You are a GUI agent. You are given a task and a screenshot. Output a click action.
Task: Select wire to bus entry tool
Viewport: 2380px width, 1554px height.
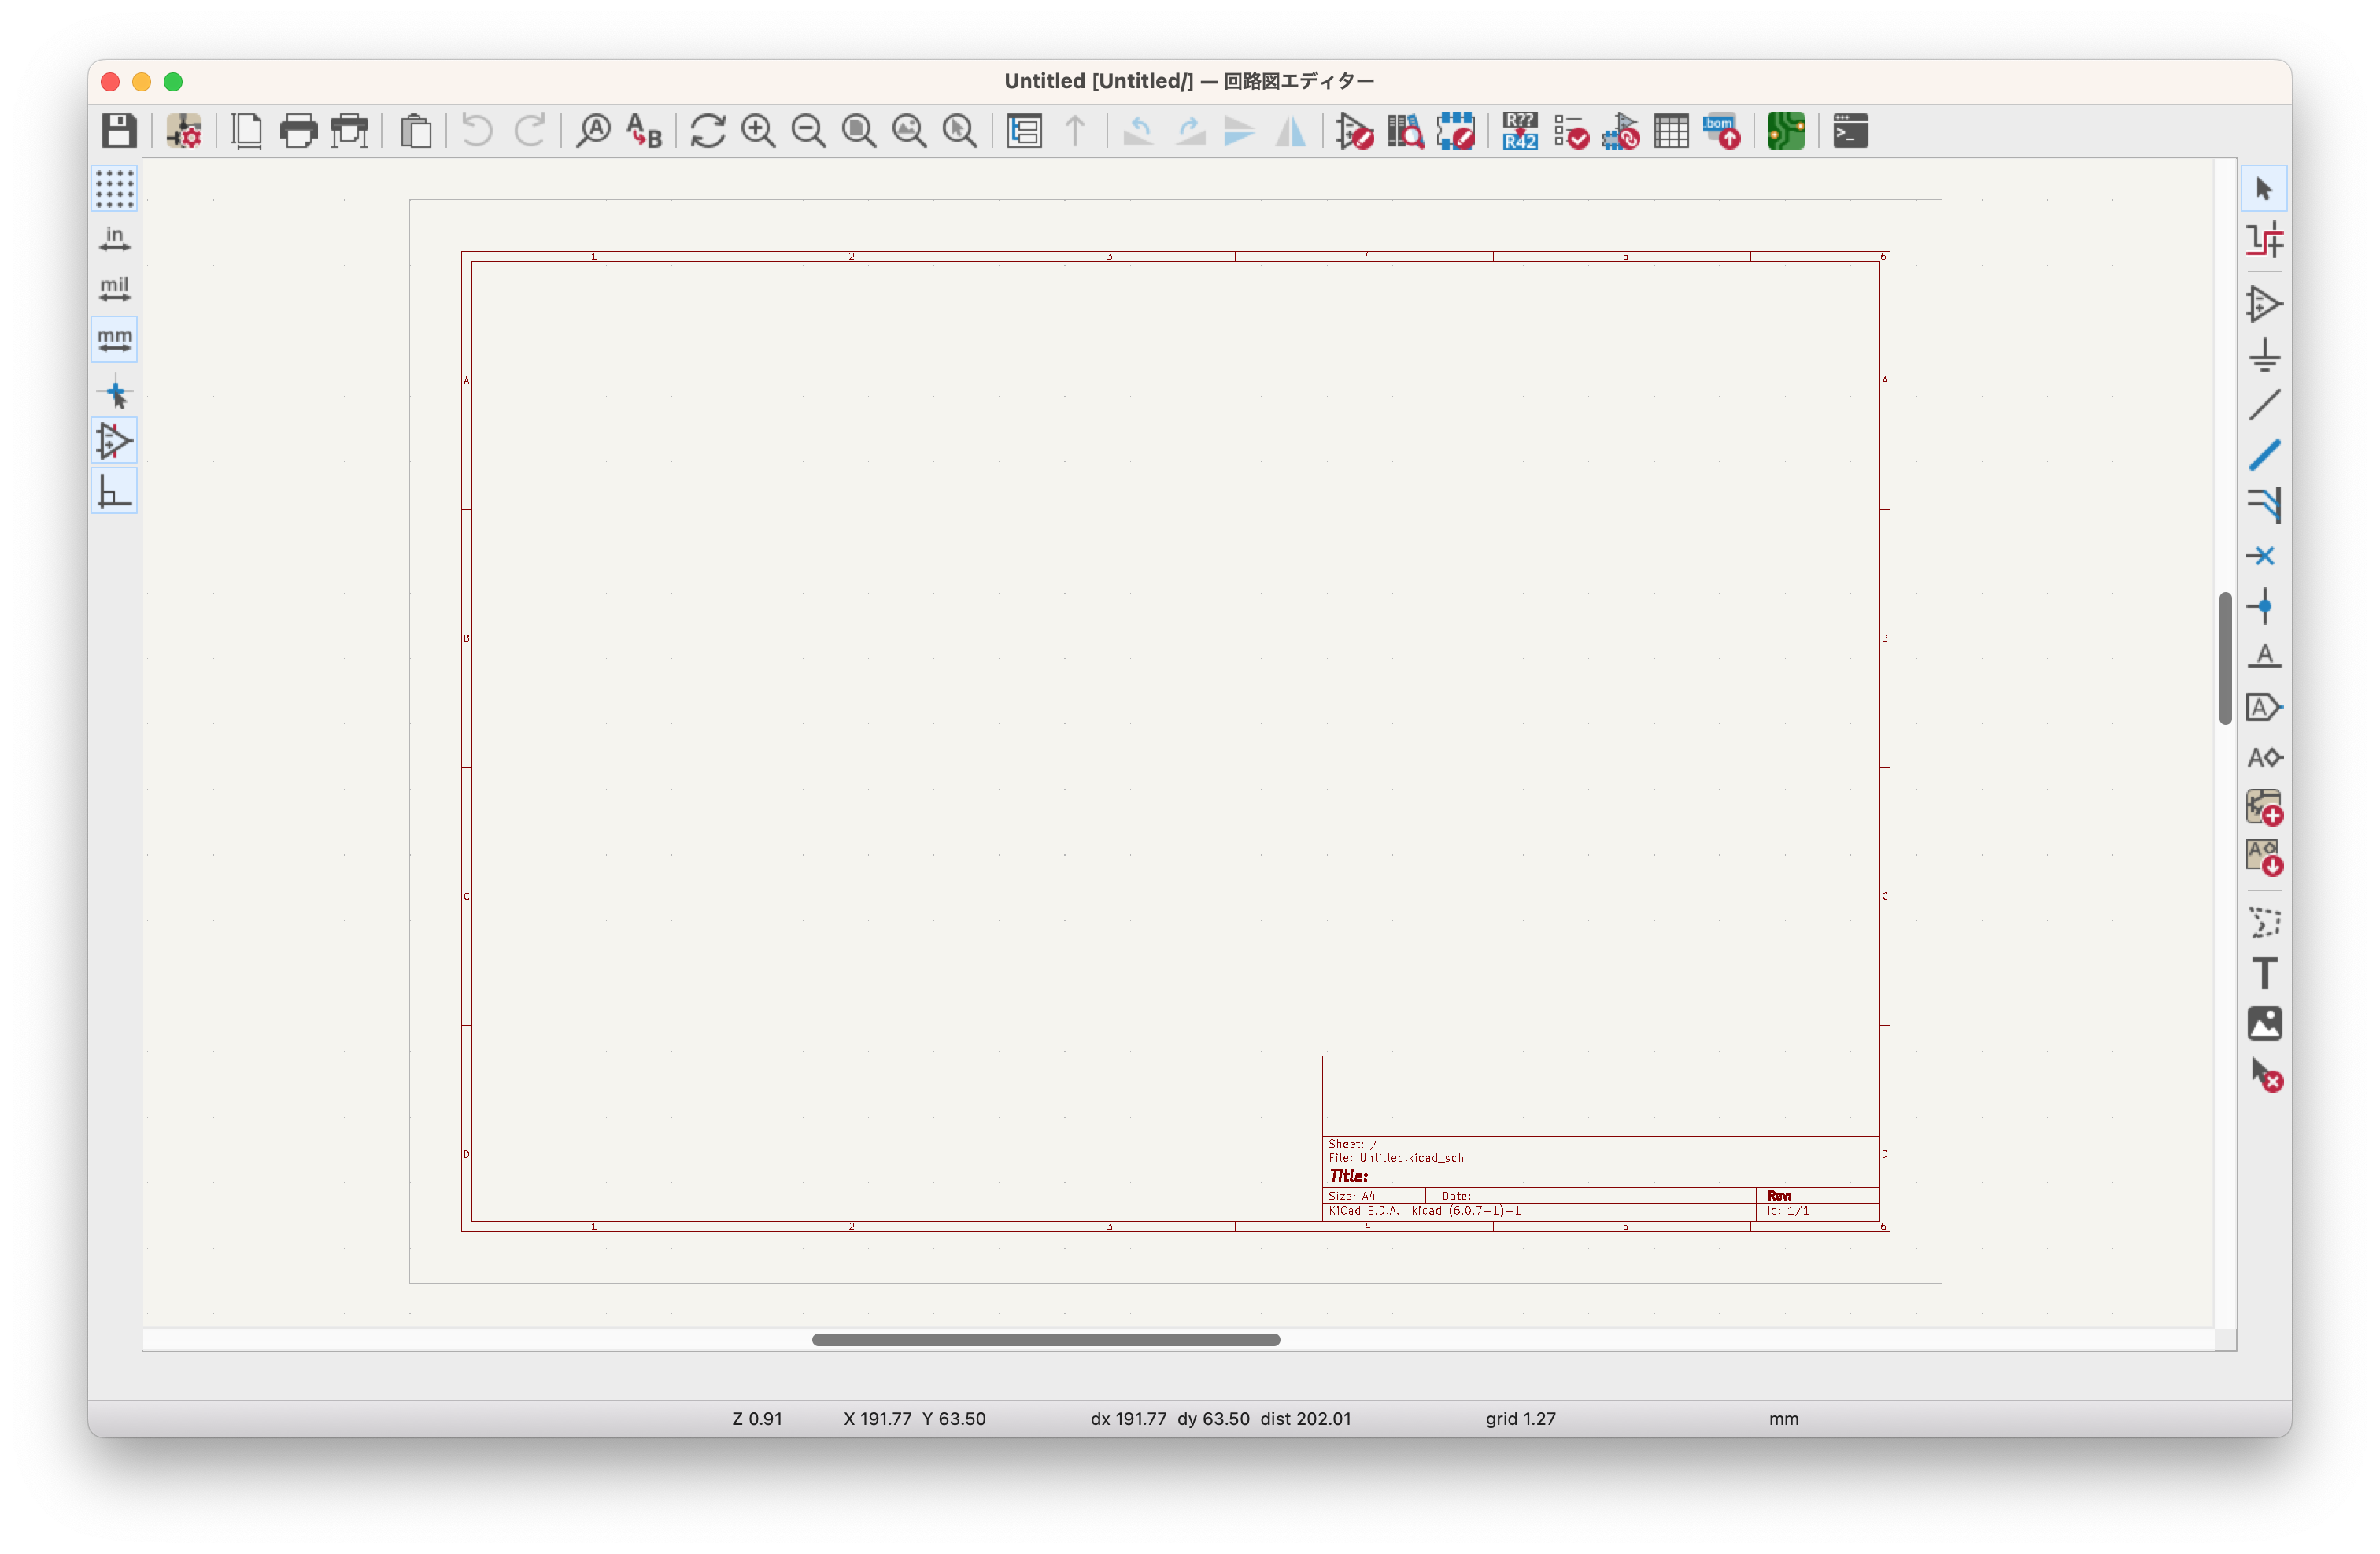point(2264,505)
